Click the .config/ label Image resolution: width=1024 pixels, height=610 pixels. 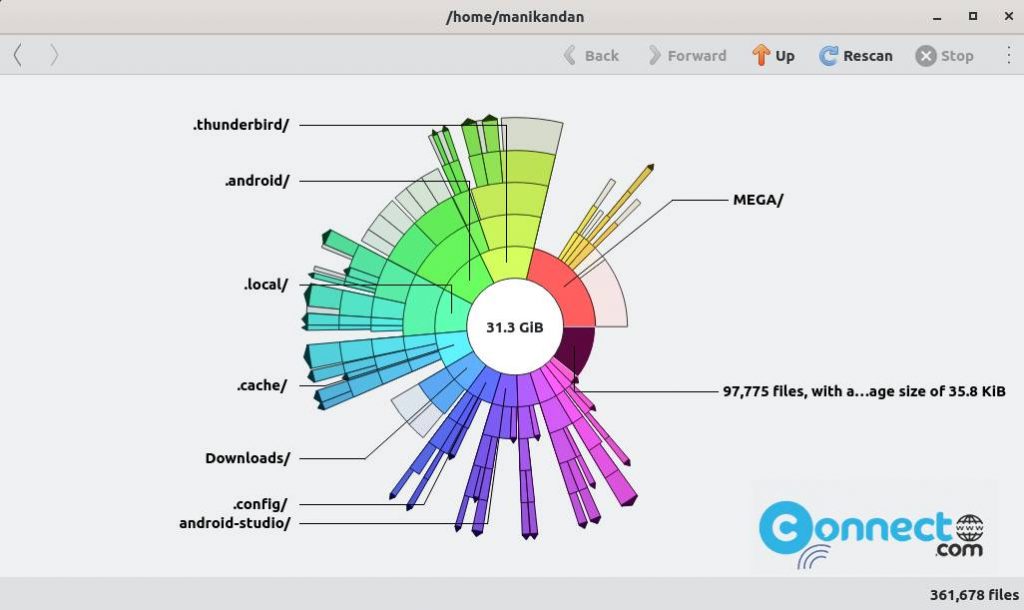tap(259, 503)
